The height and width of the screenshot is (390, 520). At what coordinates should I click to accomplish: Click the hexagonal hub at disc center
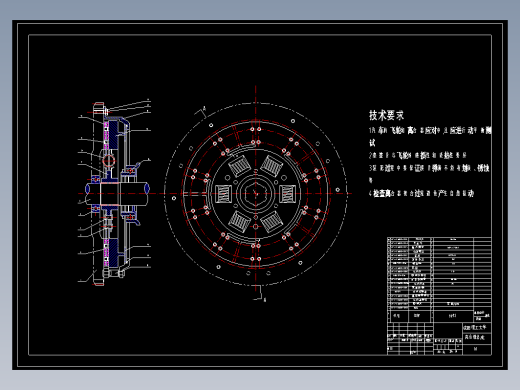click(x=256, y=193)
